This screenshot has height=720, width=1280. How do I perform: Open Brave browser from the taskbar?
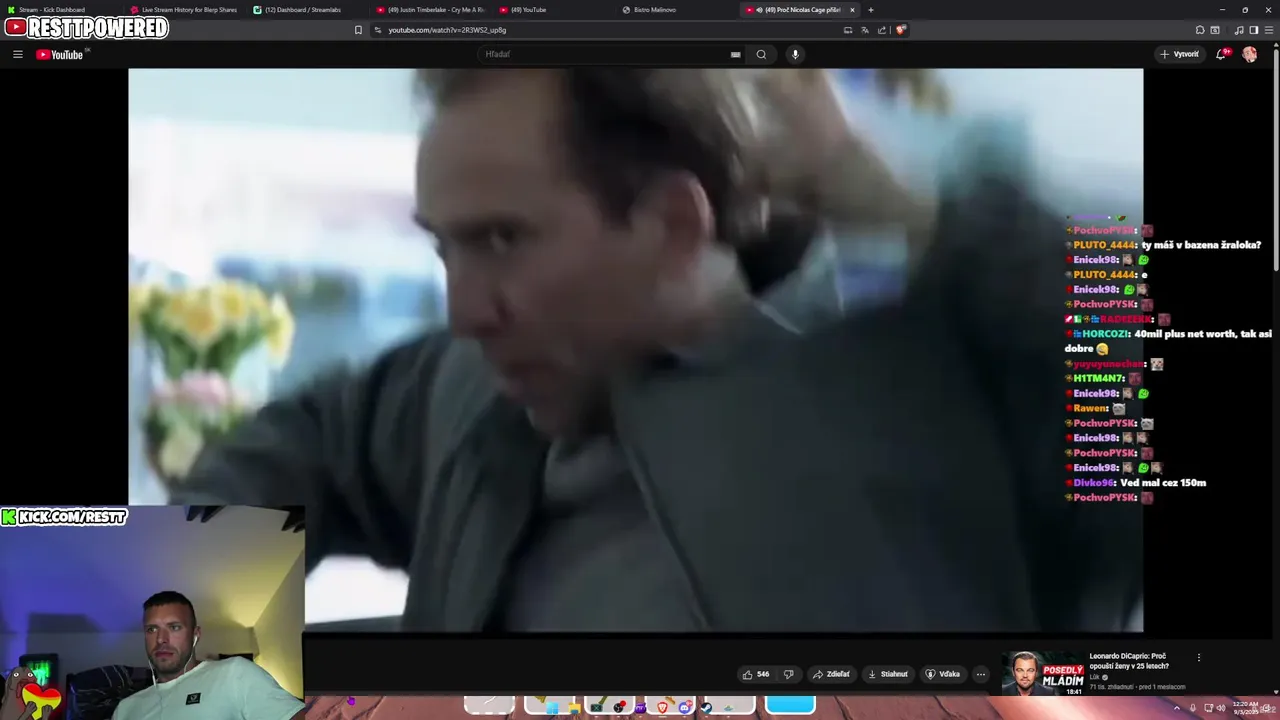(662, 708)
